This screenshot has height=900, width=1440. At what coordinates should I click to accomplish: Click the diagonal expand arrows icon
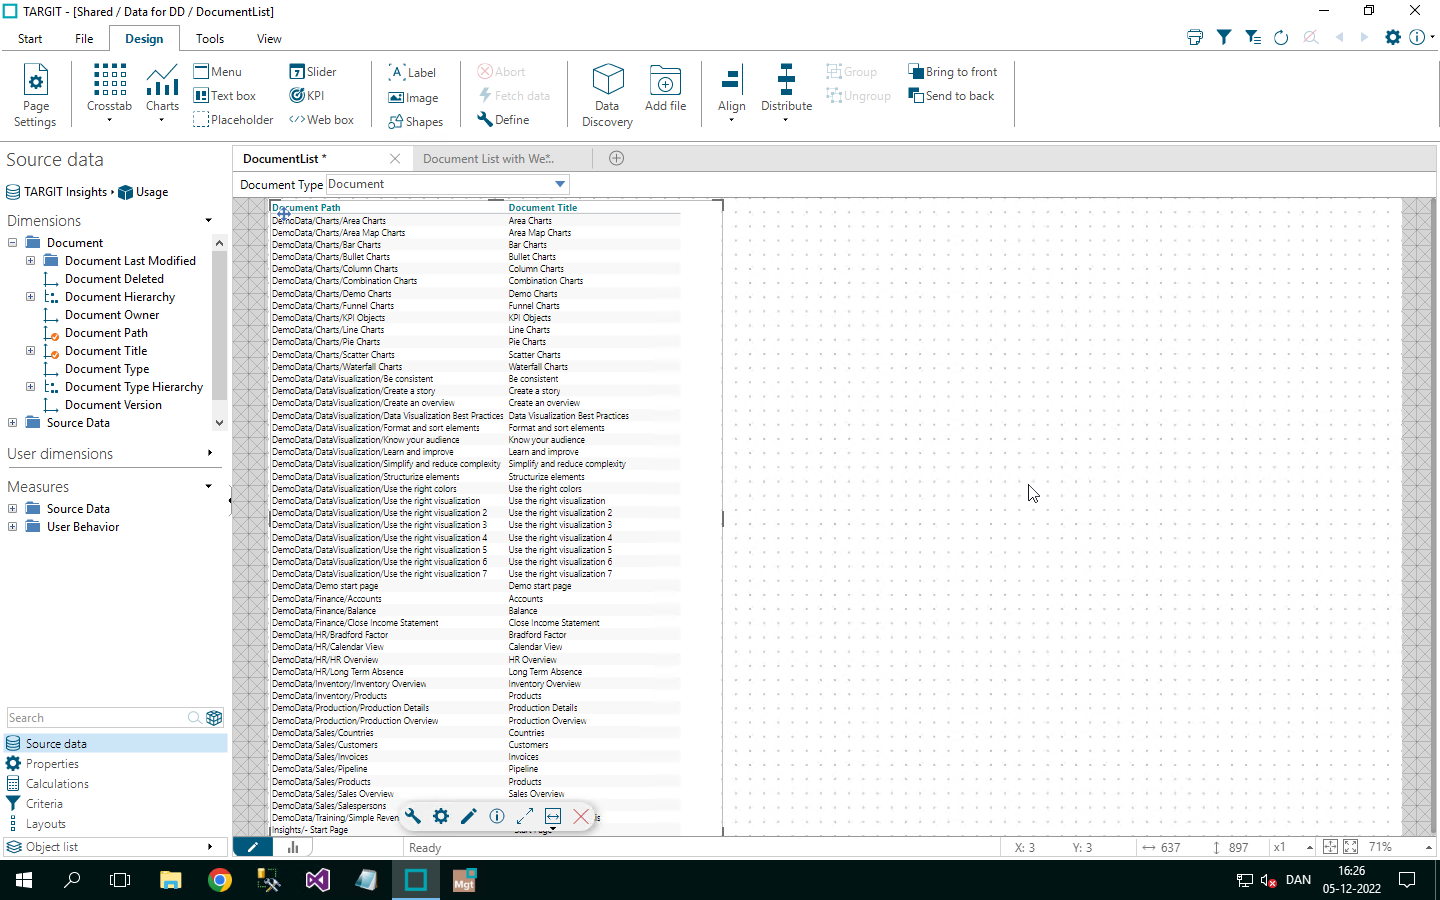[525, 816]
